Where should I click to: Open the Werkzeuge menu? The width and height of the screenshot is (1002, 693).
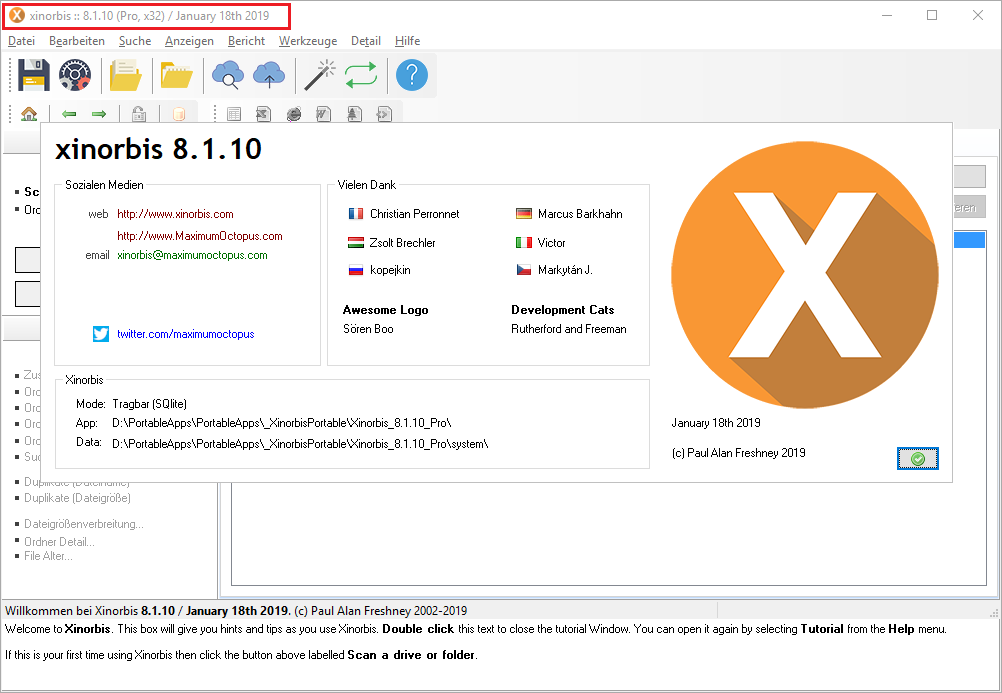coord(308,41)
